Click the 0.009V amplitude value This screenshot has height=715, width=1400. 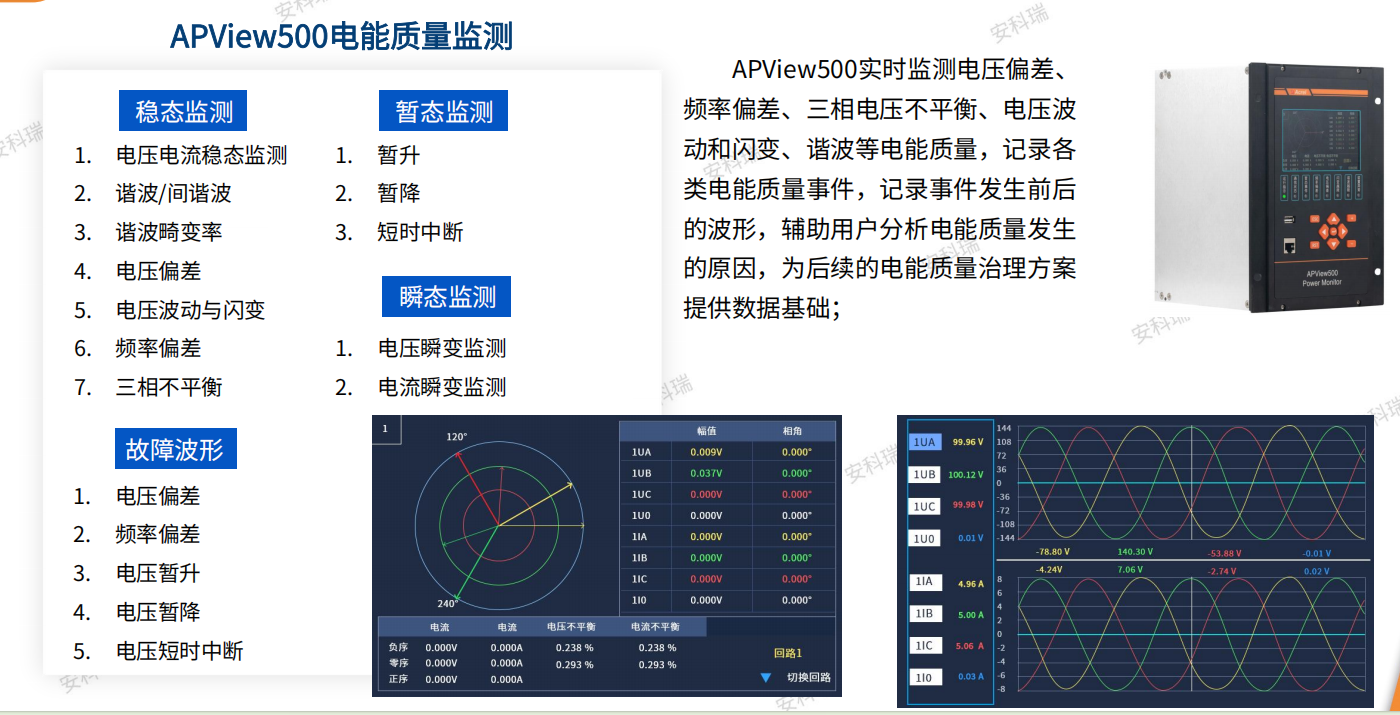point(706,452)
